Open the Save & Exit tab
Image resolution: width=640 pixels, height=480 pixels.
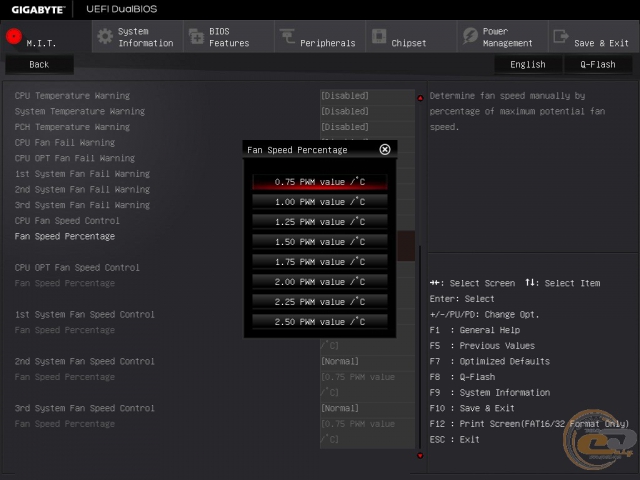pos(594,37)
